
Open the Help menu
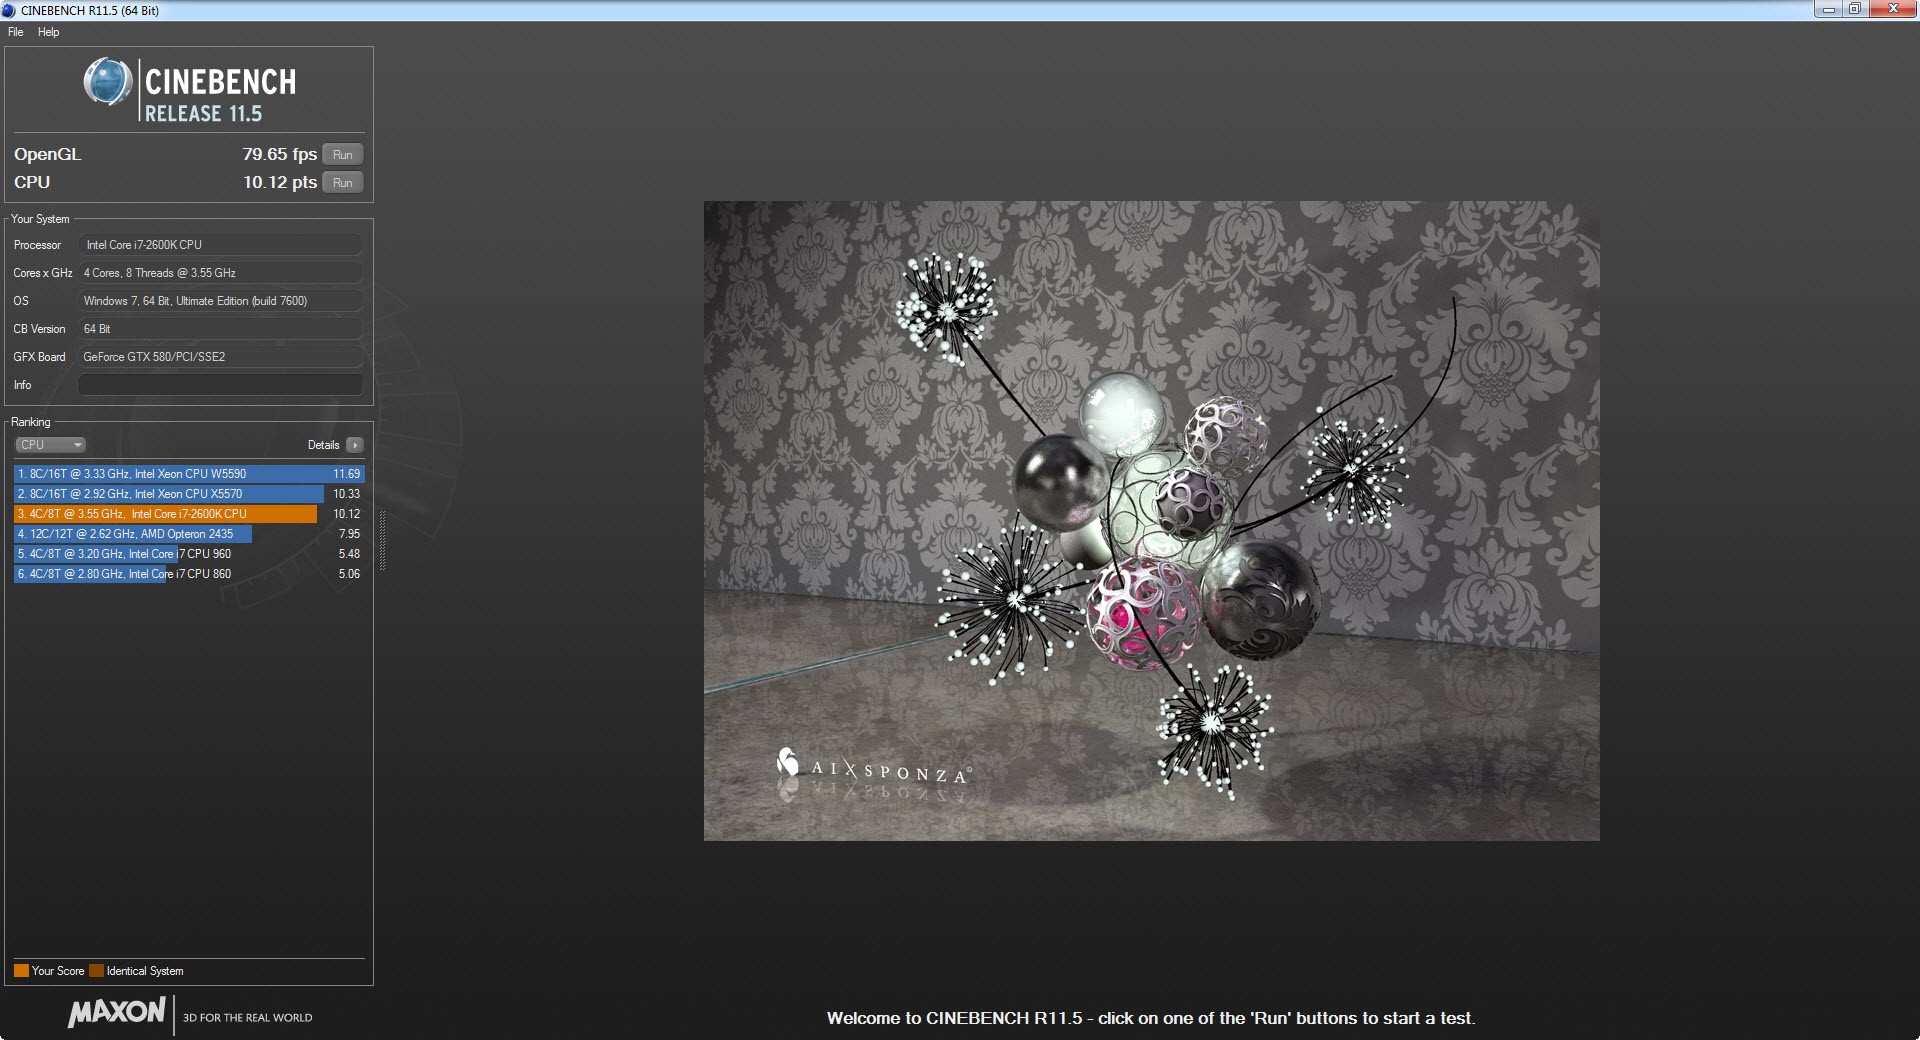coord(48,32)
